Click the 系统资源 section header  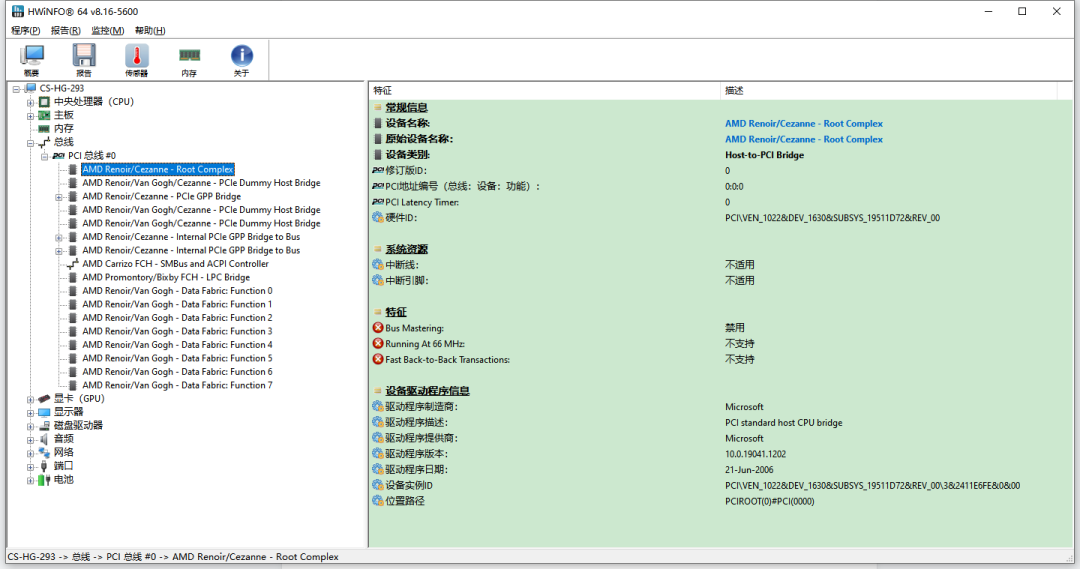coord(406,249)
